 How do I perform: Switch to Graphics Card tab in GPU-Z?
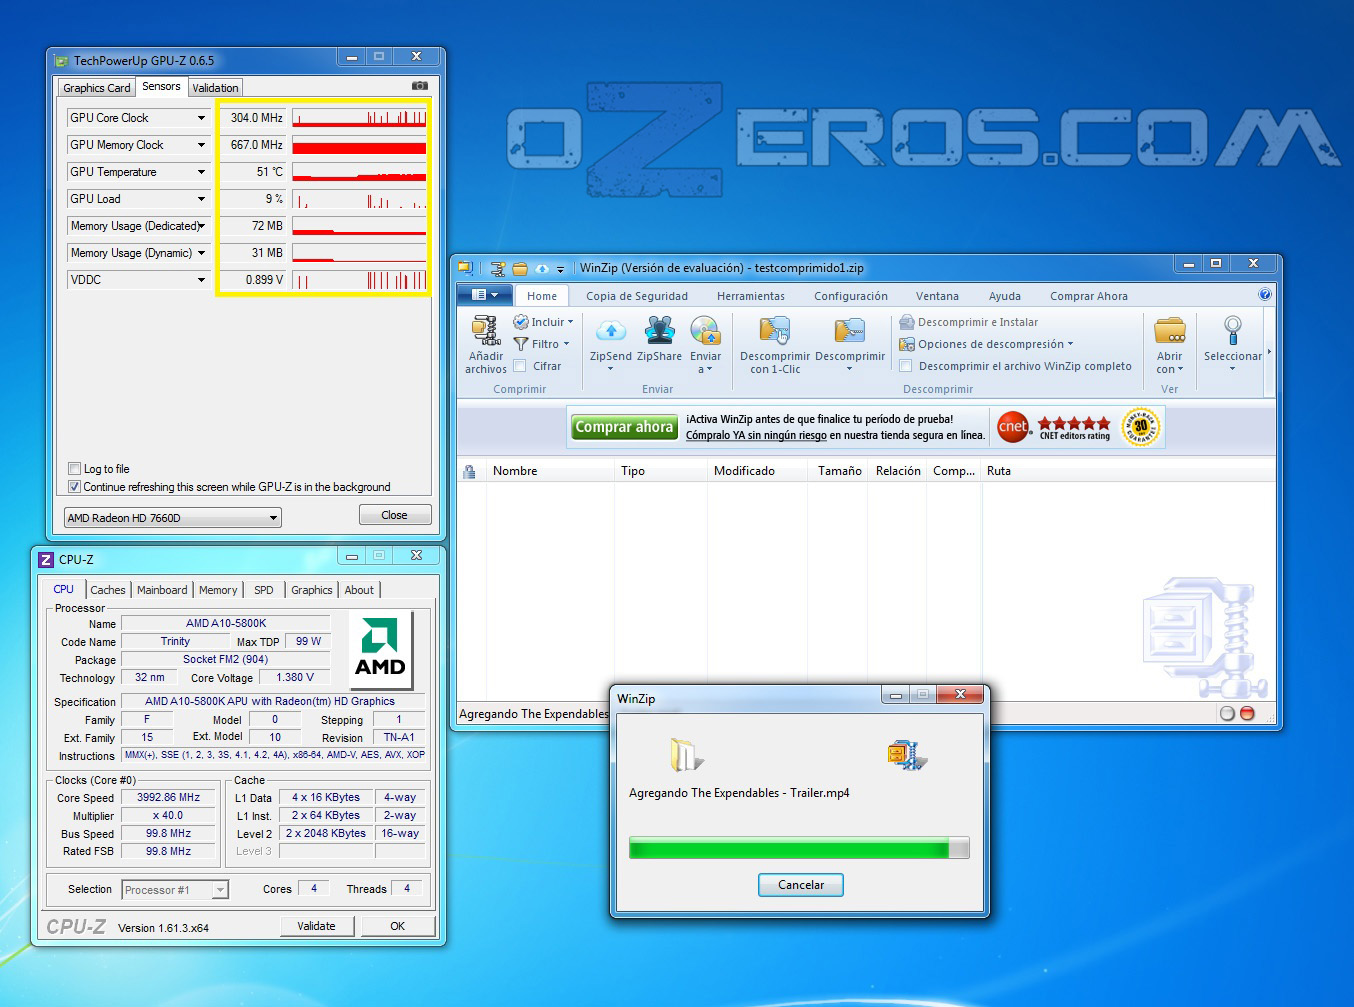[96, 88]
